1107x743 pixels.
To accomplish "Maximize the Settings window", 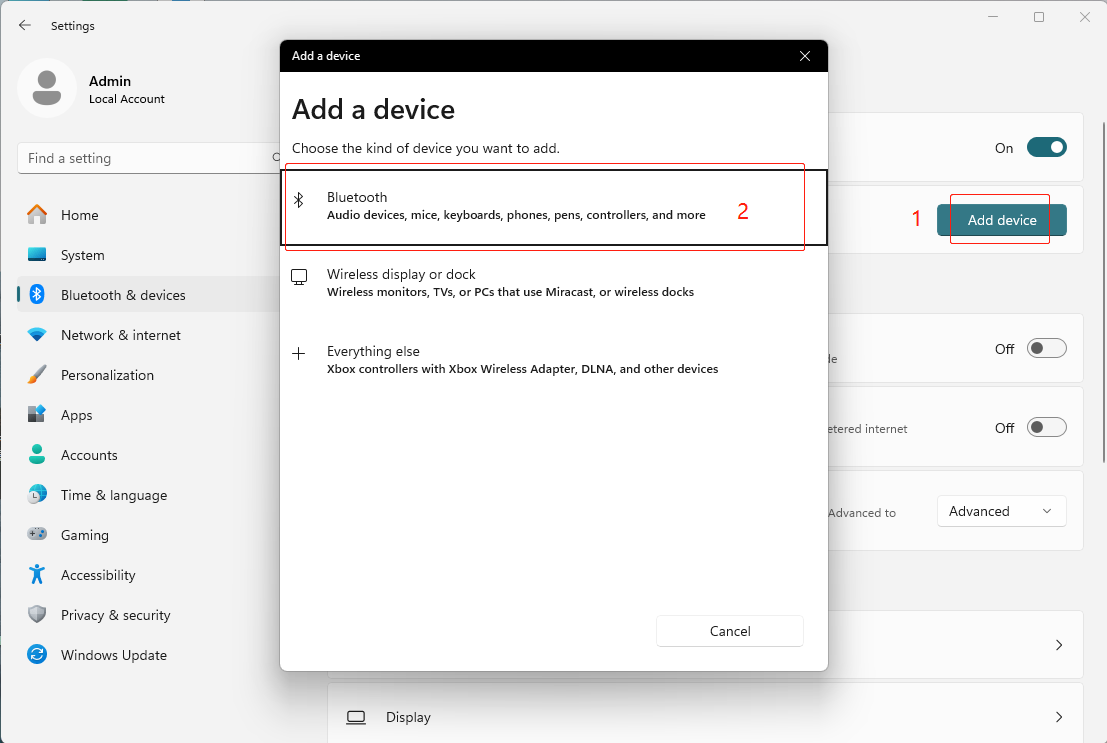I will click(1039, 17).
